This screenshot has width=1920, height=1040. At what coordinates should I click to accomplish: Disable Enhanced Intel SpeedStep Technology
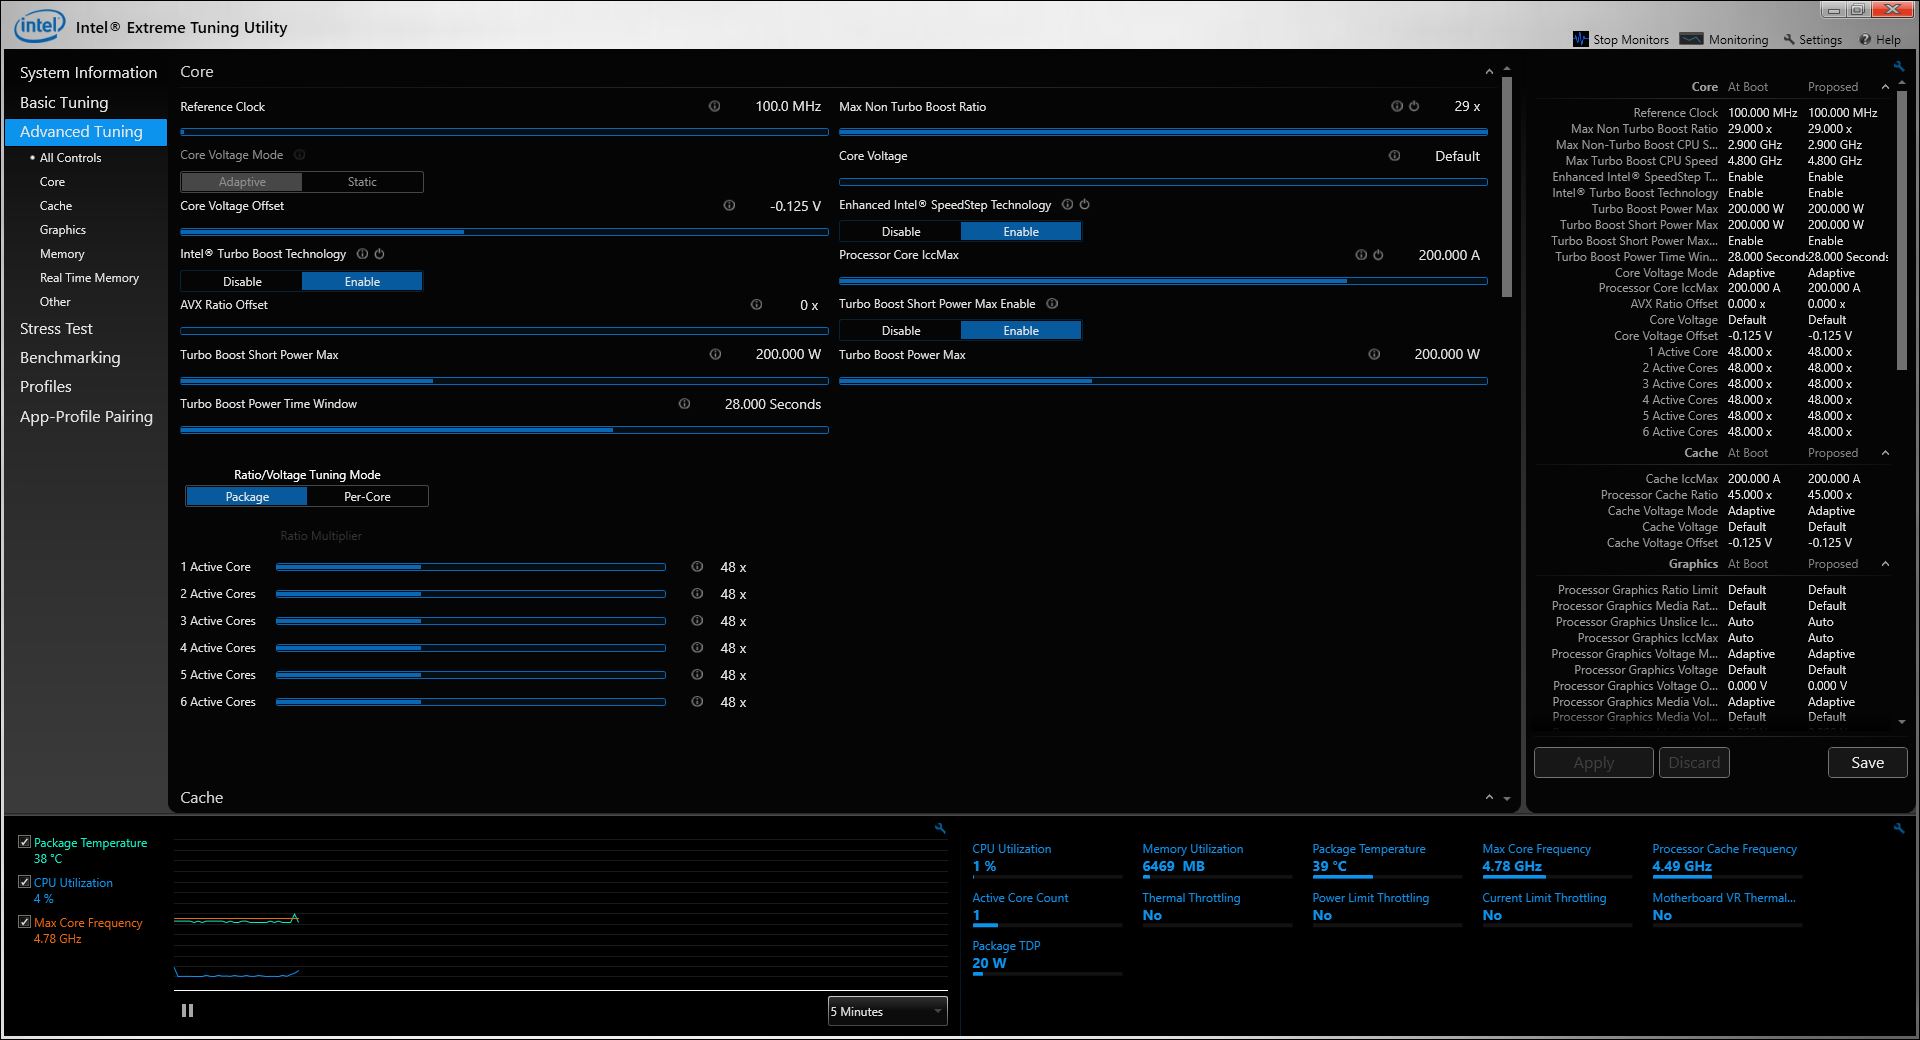901,232
